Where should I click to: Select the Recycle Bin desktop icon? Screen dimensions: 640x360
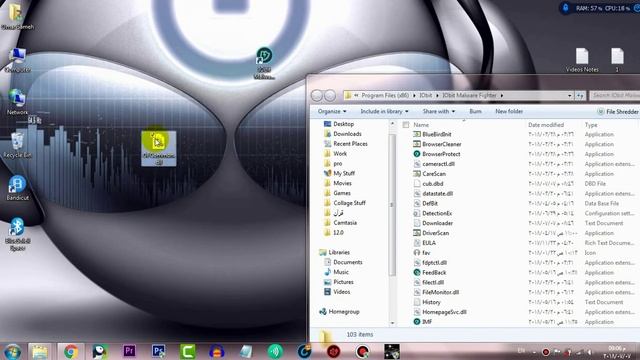point(17,145)
